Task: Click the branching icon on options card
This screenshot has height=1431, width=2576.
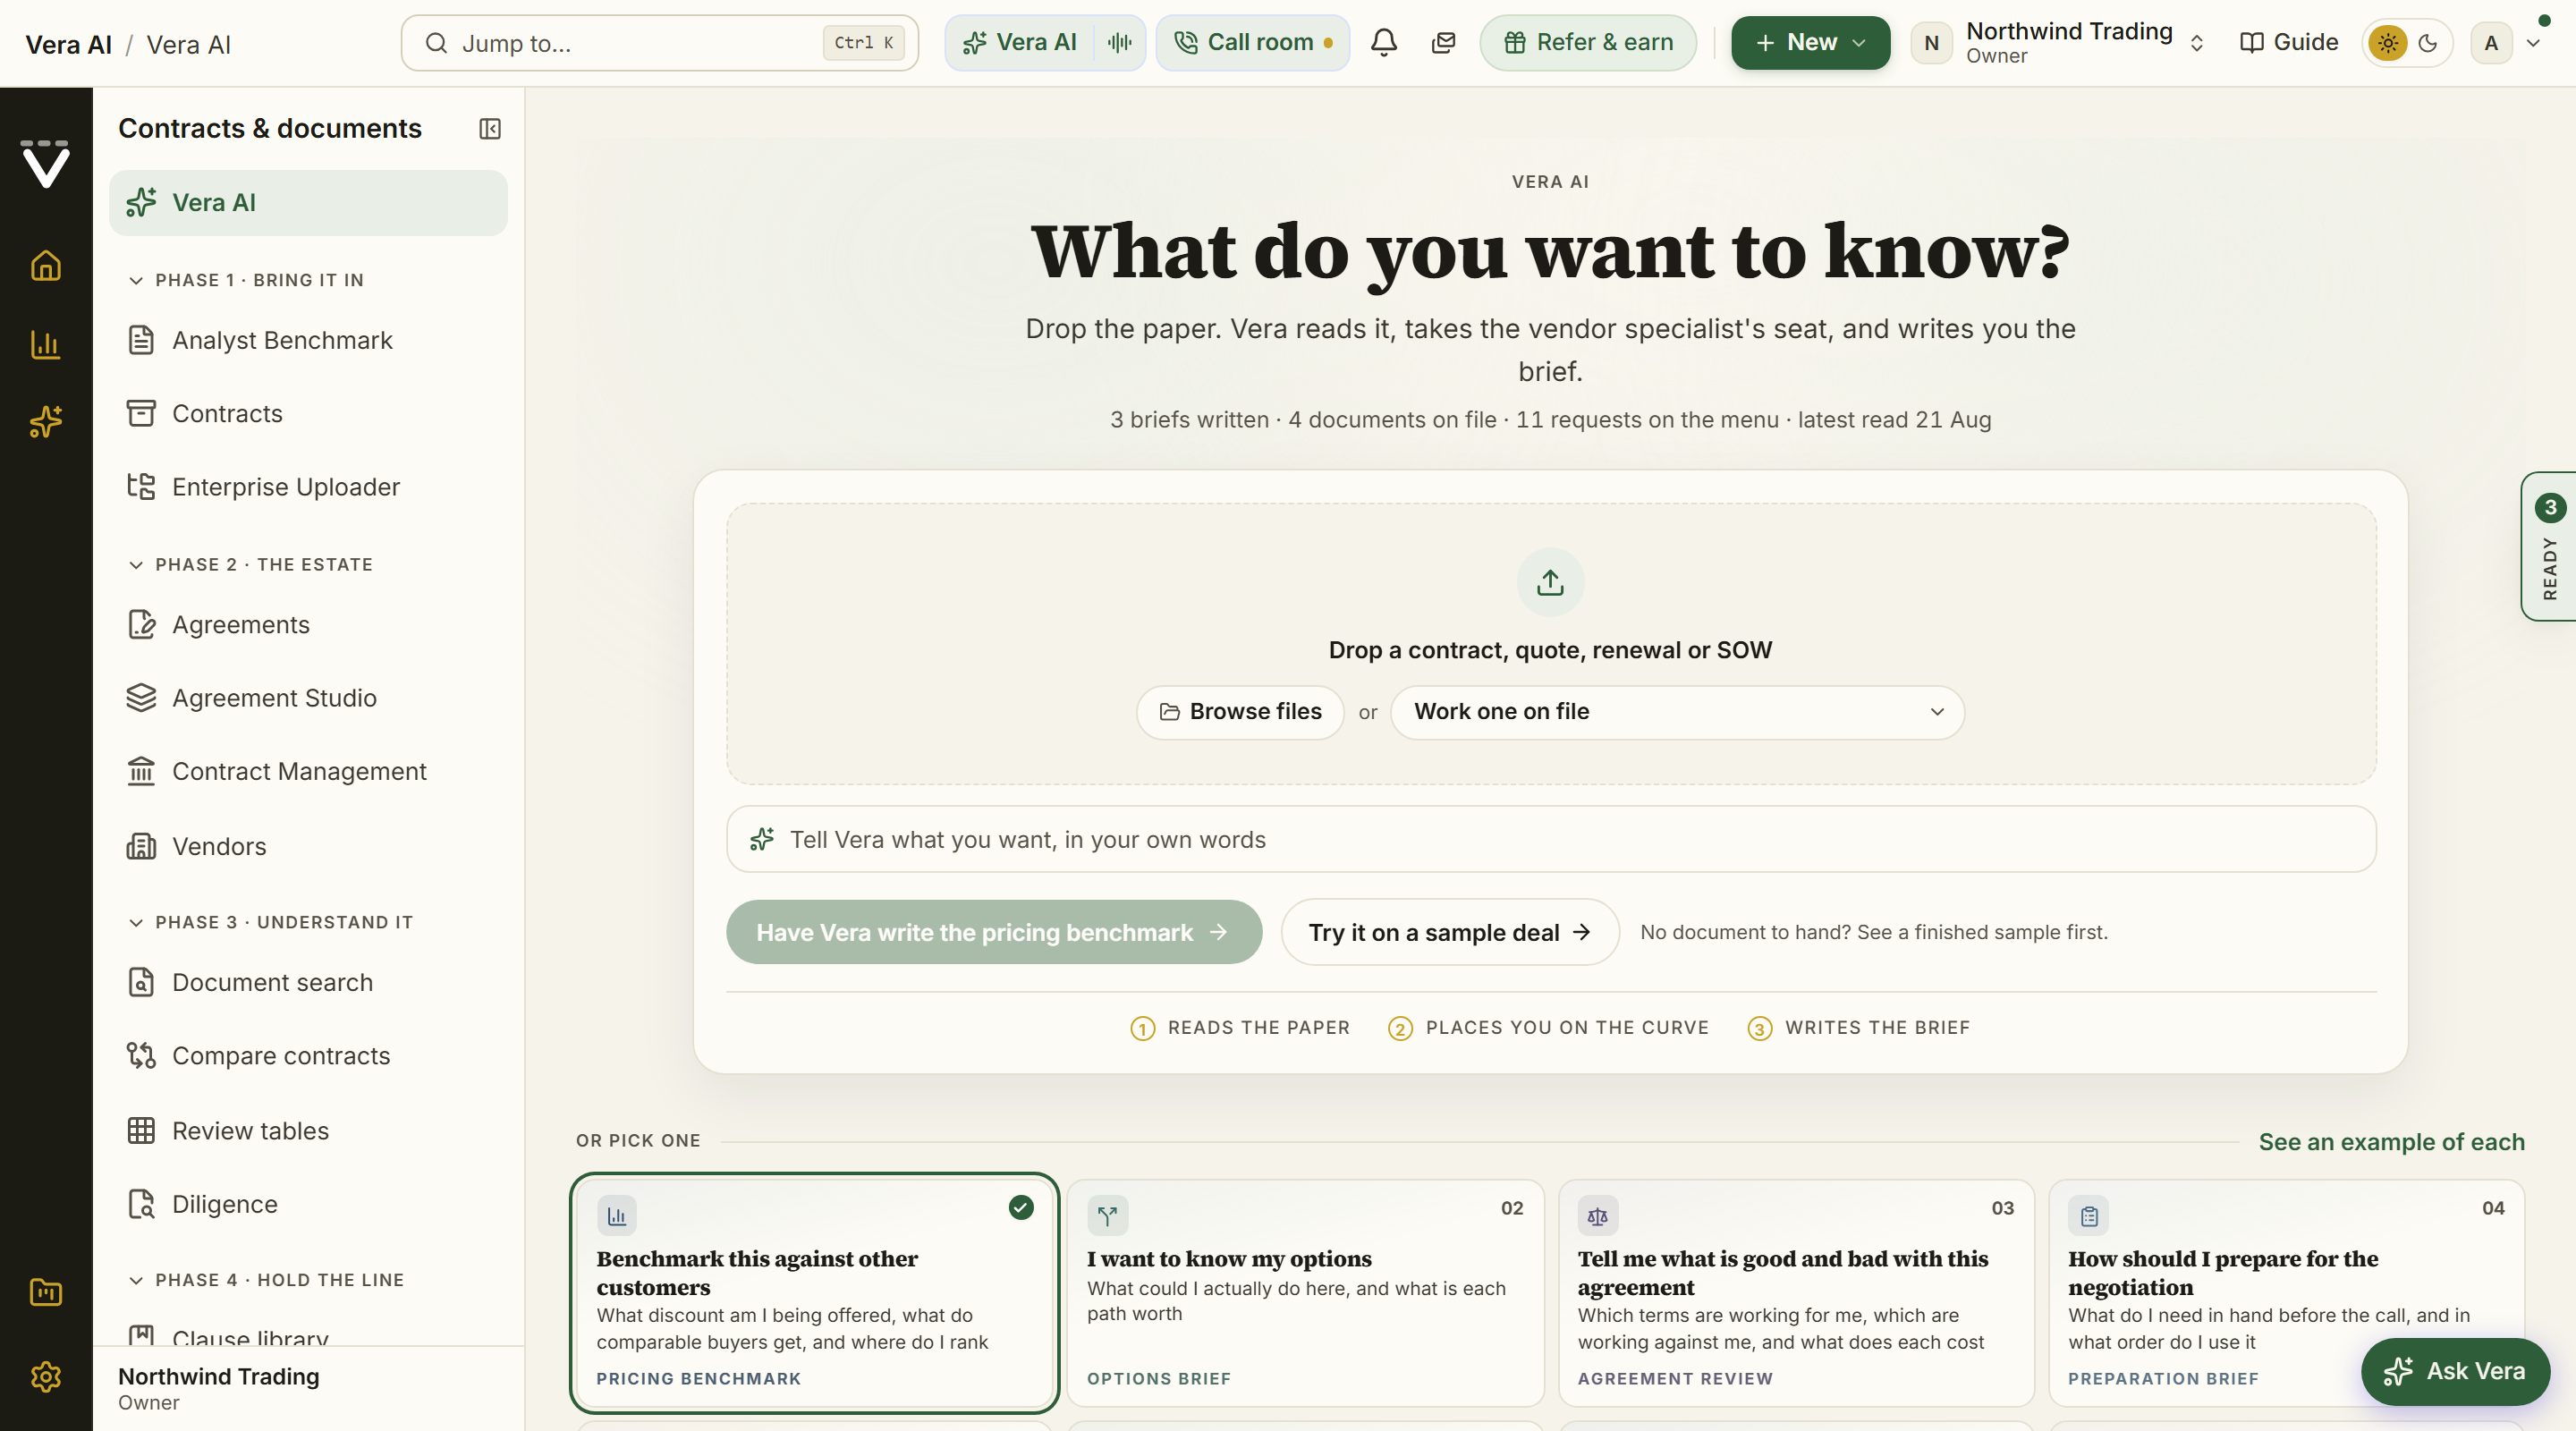Action: point(1107,1216)
